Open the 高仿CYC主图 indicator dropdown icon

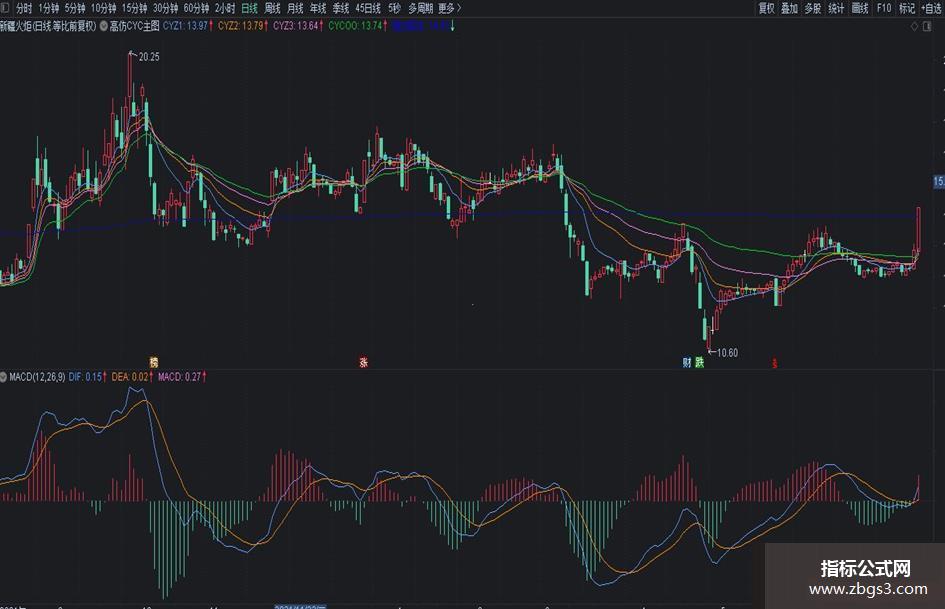click(104, 26)
